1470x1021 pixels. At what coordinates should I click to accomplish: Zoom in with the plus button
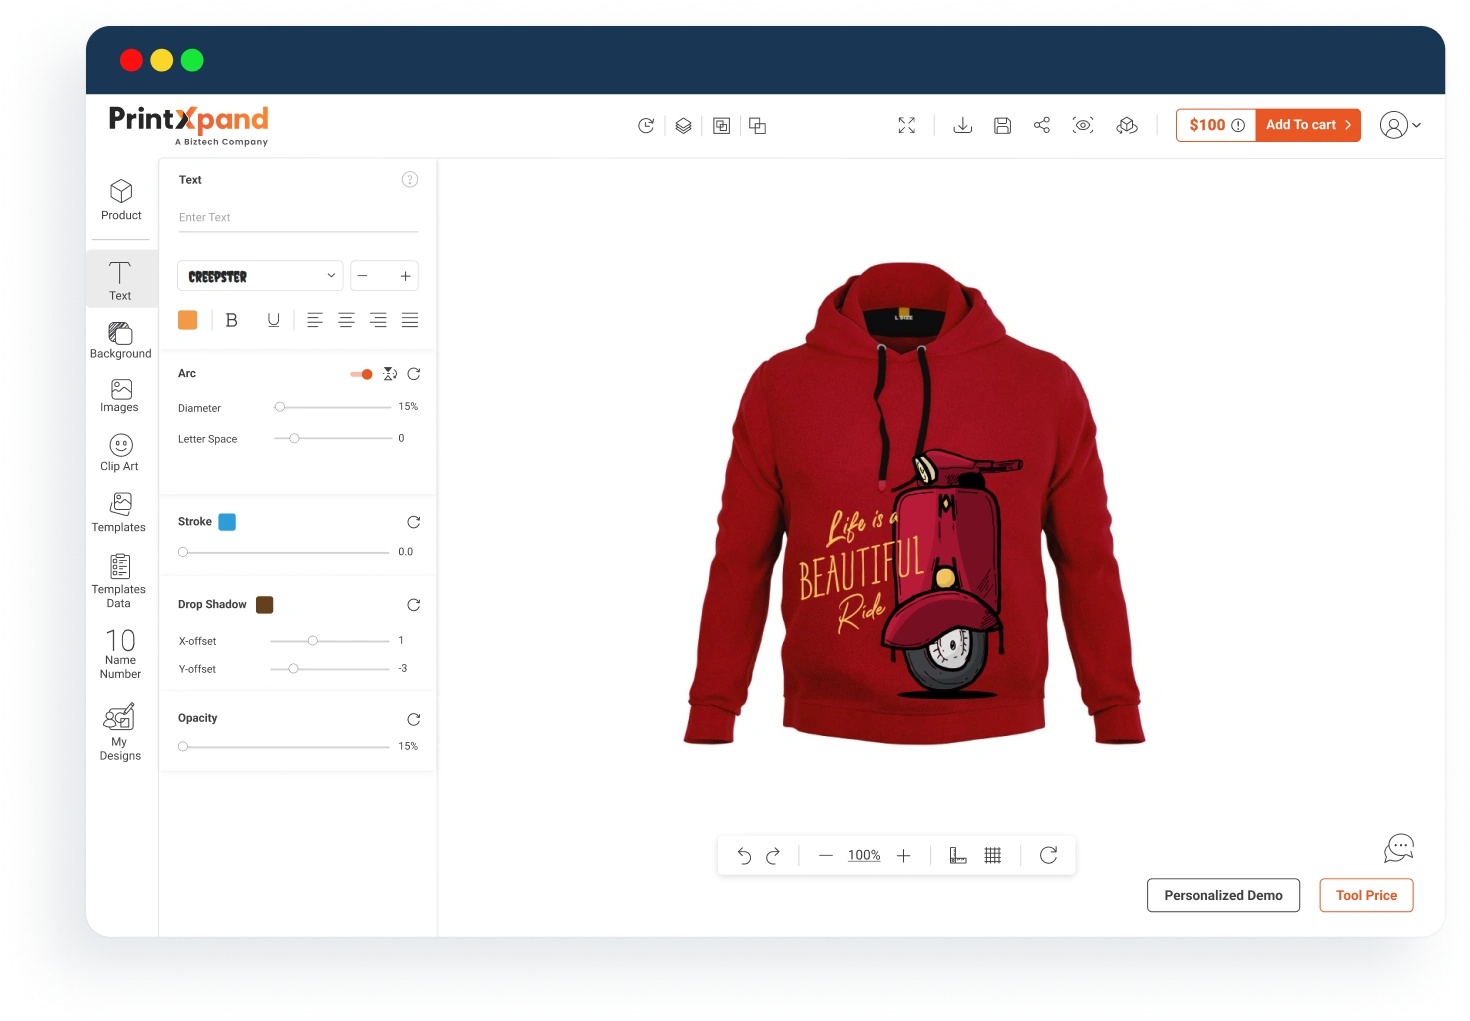coord(904,855)
